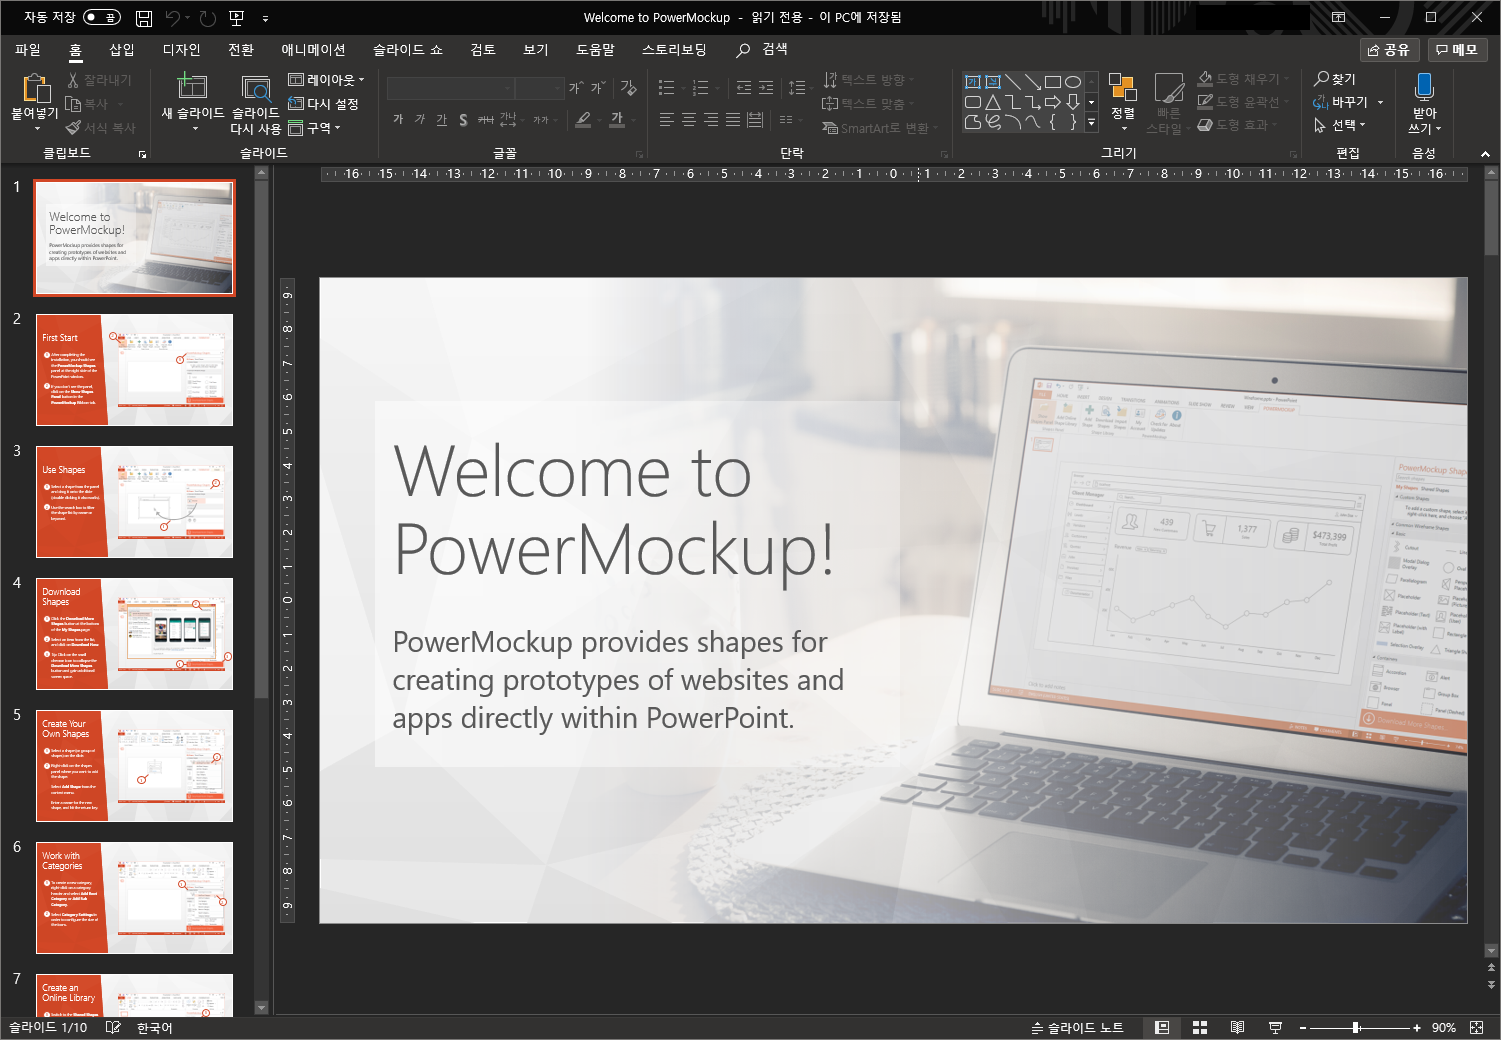Open the Layout (레이아웃) dropdown
The width and height of the screenshot is (1501, 1040).
[327, 79]
